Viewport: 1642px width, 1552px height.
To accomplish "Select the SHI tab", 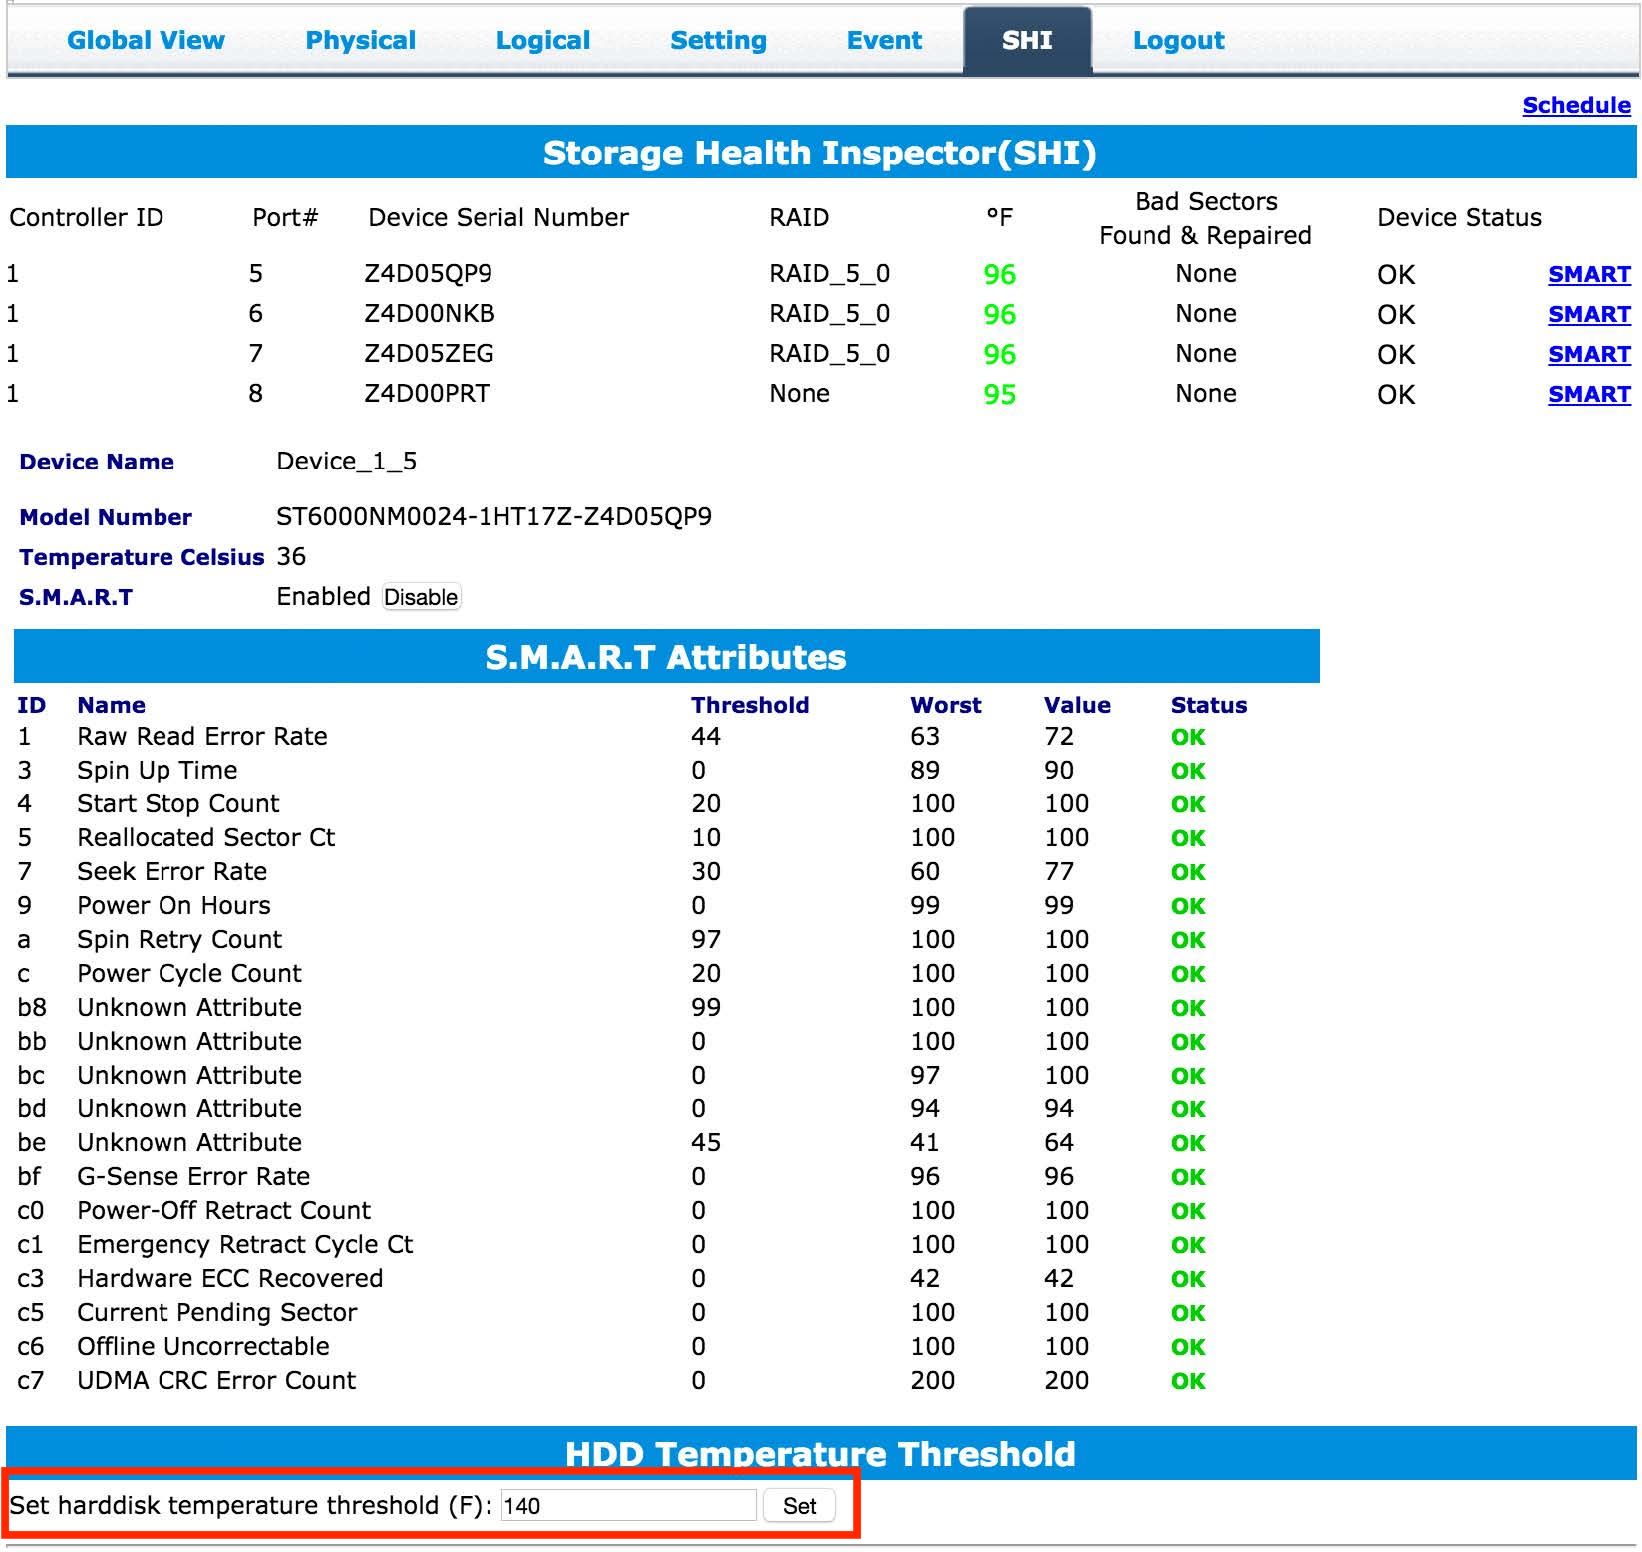I will coord(1027,40).
